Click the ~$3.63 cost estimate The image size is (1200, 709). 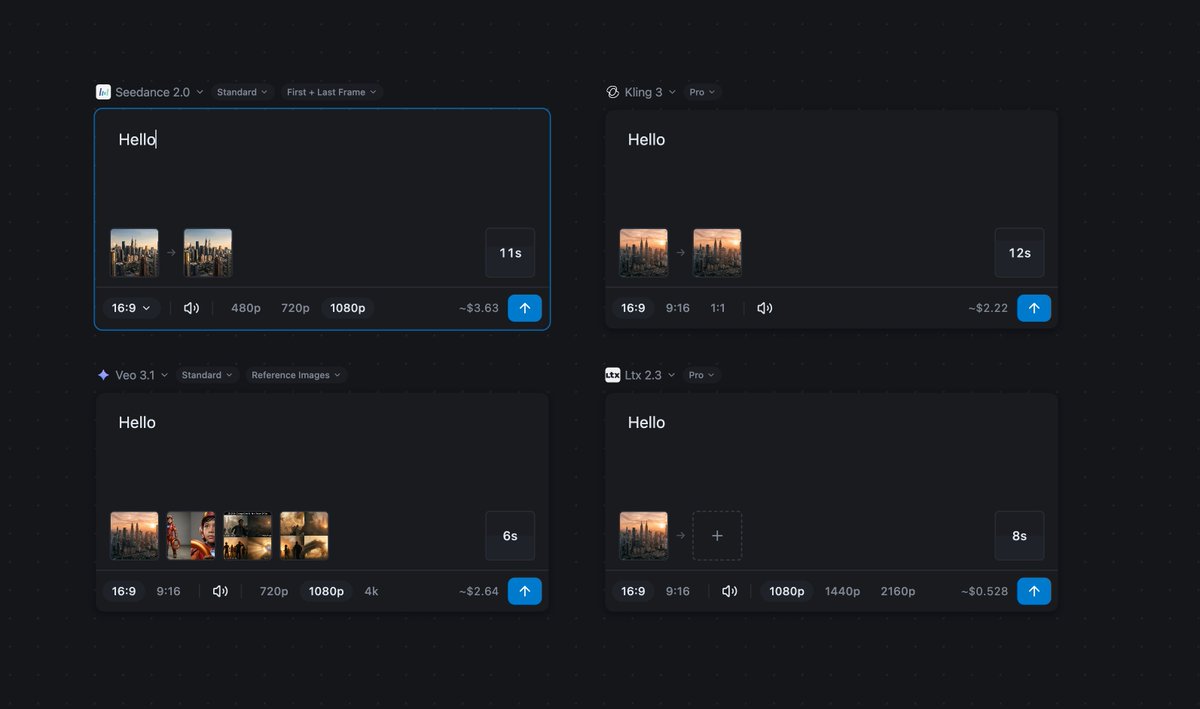479,308
